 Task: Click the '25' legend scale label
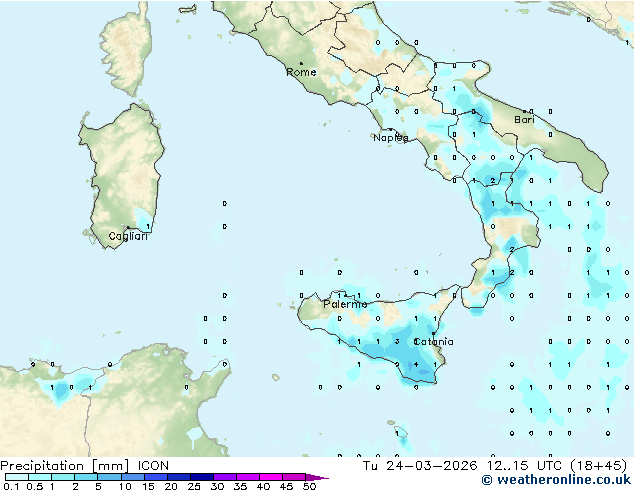(194, 486)
